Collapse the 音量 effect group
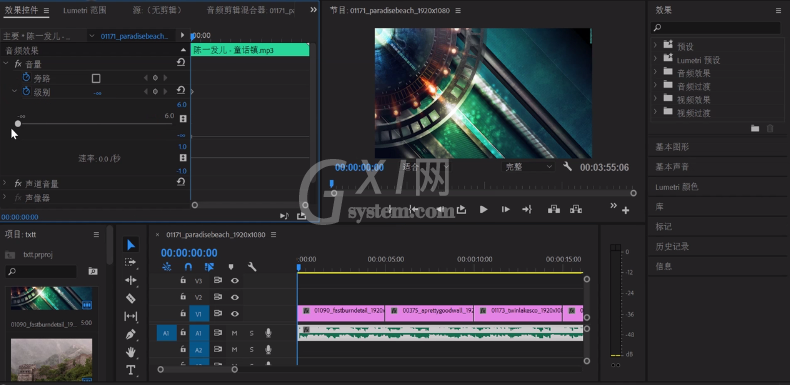 tap(6, 63)
